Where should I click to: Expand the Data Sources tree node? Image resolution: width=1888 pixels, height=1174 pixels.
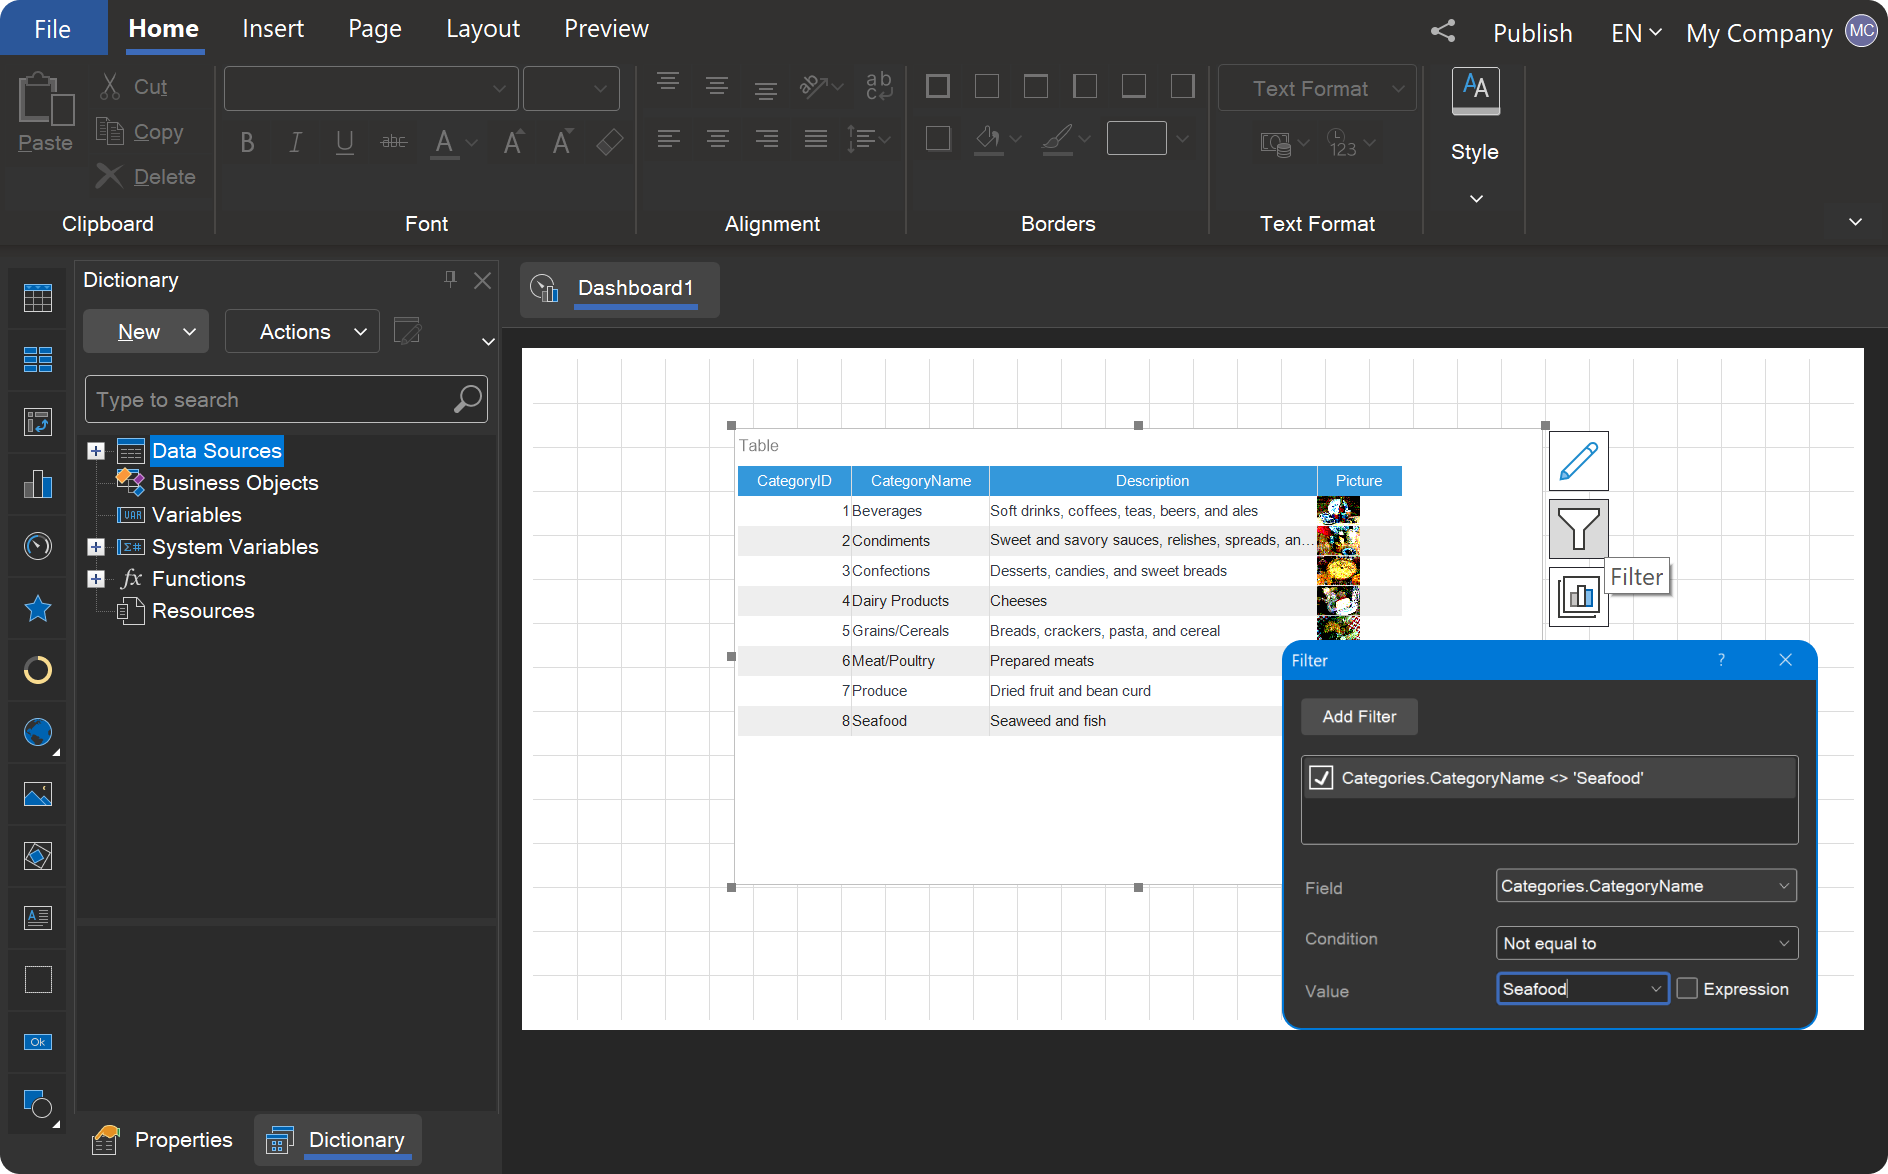coord(96,451)
